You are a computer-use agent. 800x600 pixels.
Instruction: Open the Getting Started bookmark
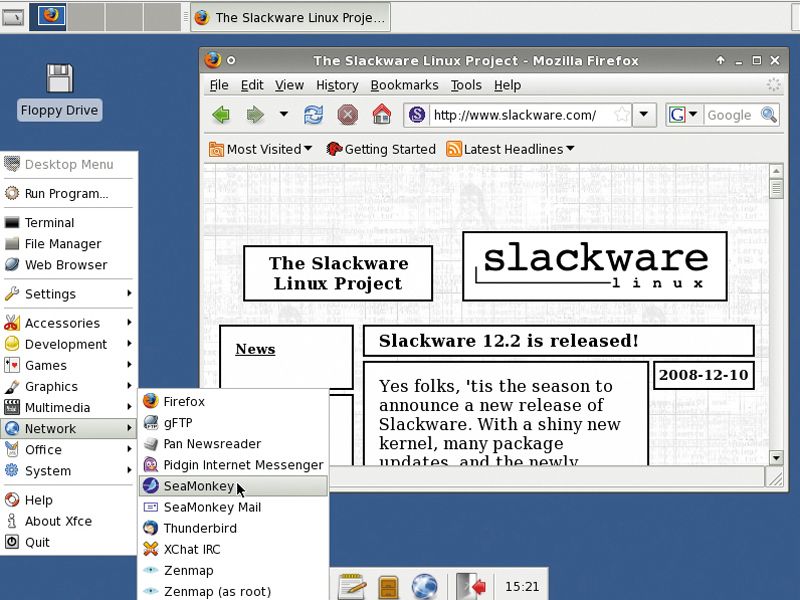coord(389,149)
